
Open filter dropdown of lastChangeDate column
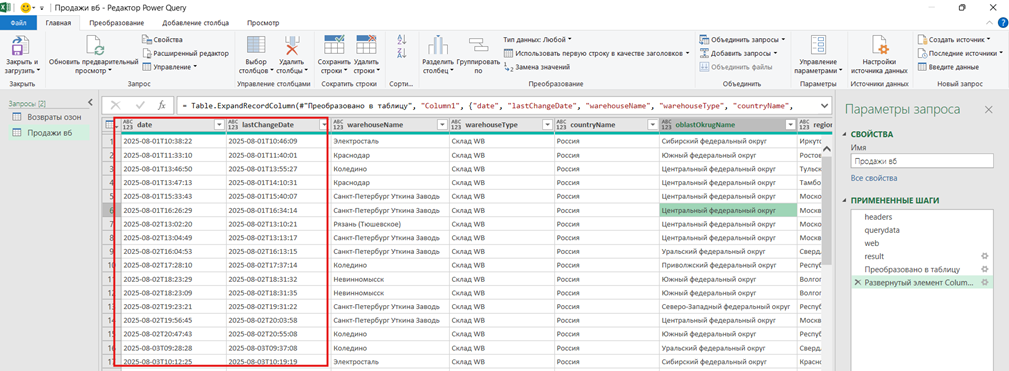coord(323,125)
